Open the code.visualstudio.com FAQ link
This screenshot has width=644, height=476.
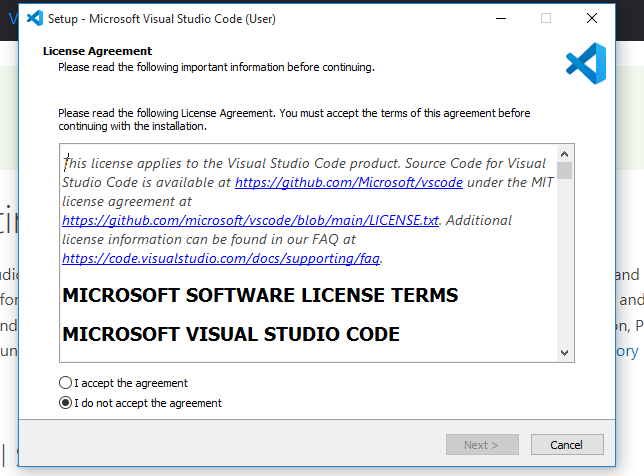pos(221,258)
